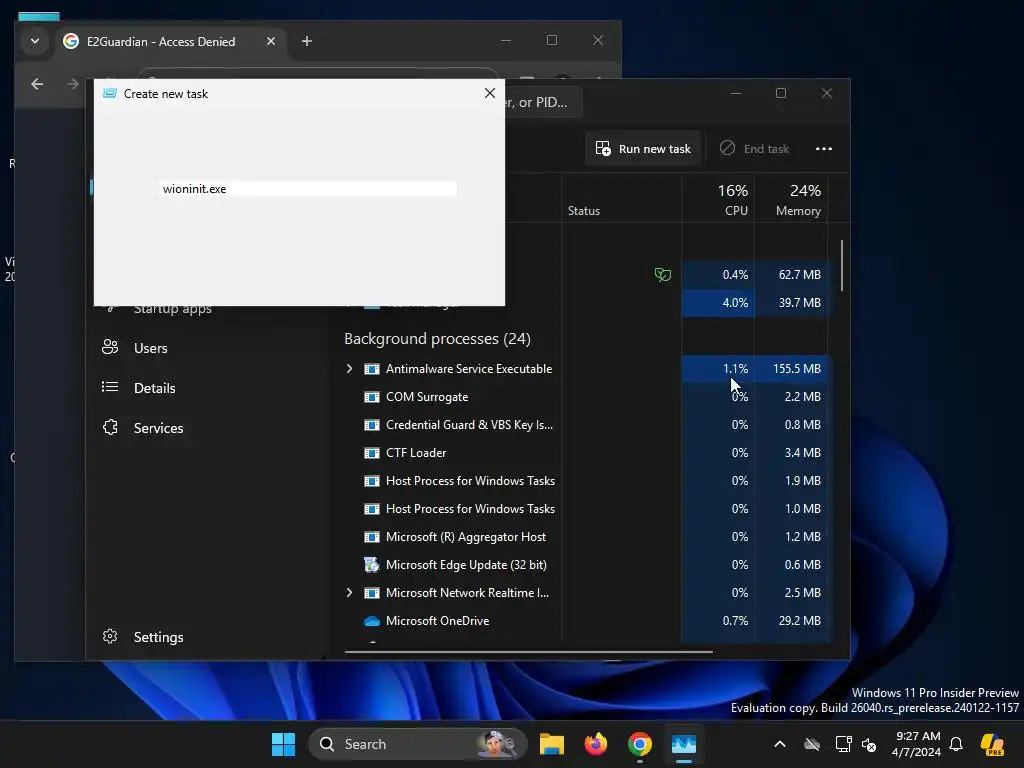
Task: Open the Copilot PRE taskbar icon
Action: point(992,744)
